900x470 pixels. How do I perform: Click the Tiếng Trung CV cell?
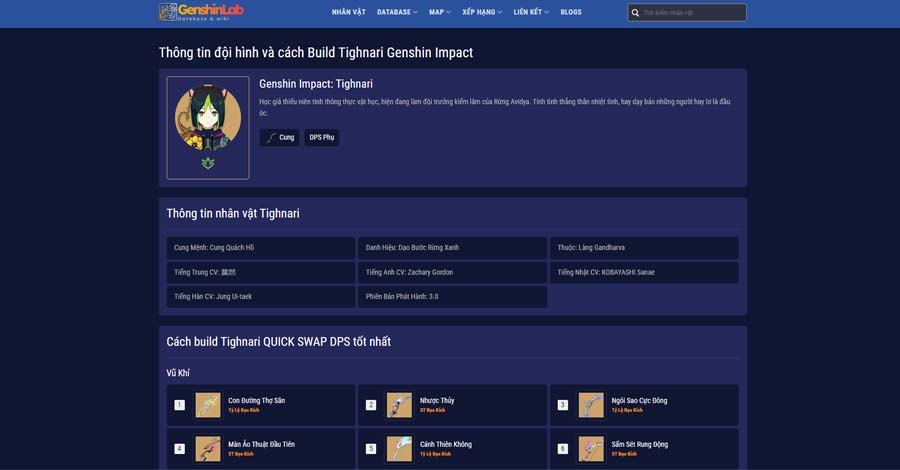[261, 273]
